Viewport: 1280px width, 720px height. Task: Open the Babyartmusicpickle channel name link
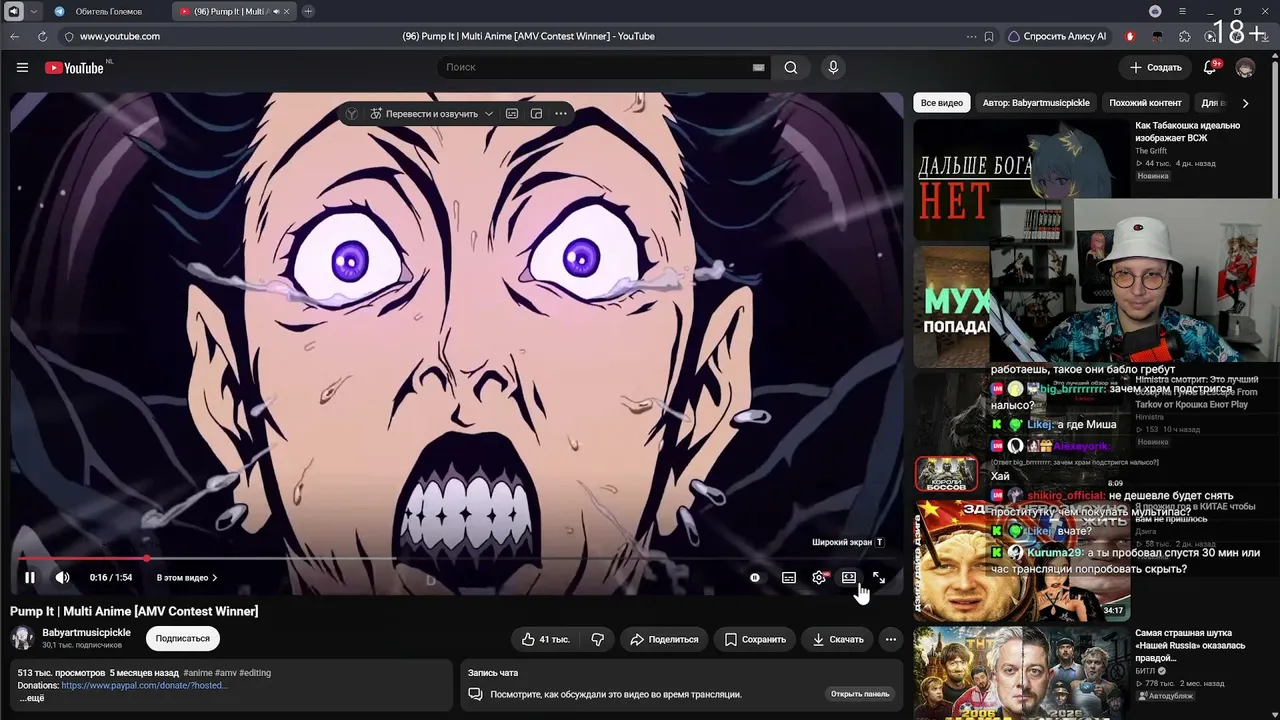point(86,633)
